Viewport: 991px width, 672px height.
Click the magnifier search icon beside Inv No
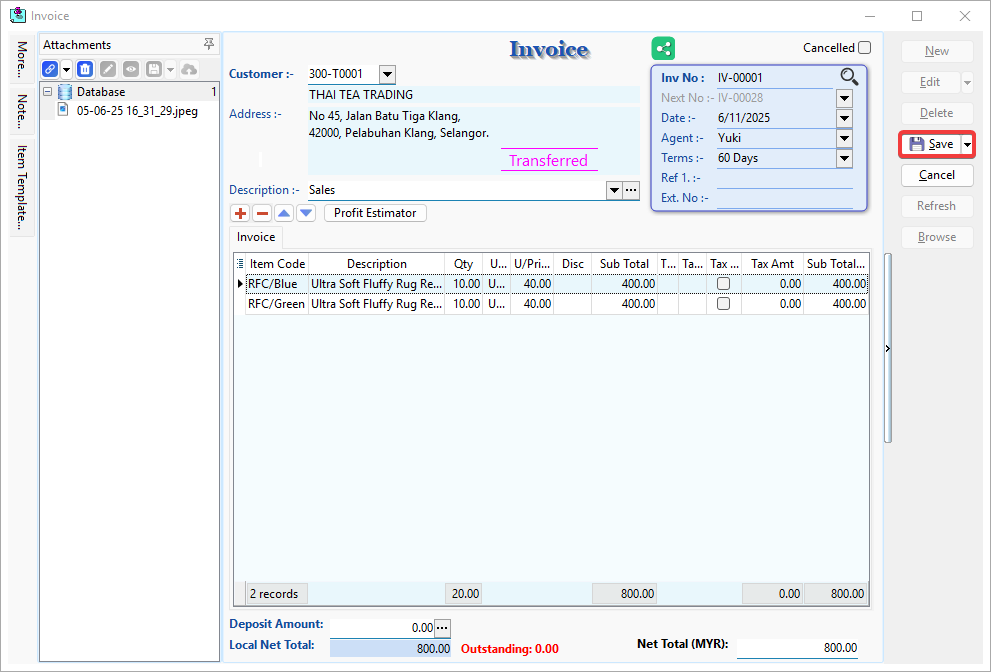[x=849, y=77]
